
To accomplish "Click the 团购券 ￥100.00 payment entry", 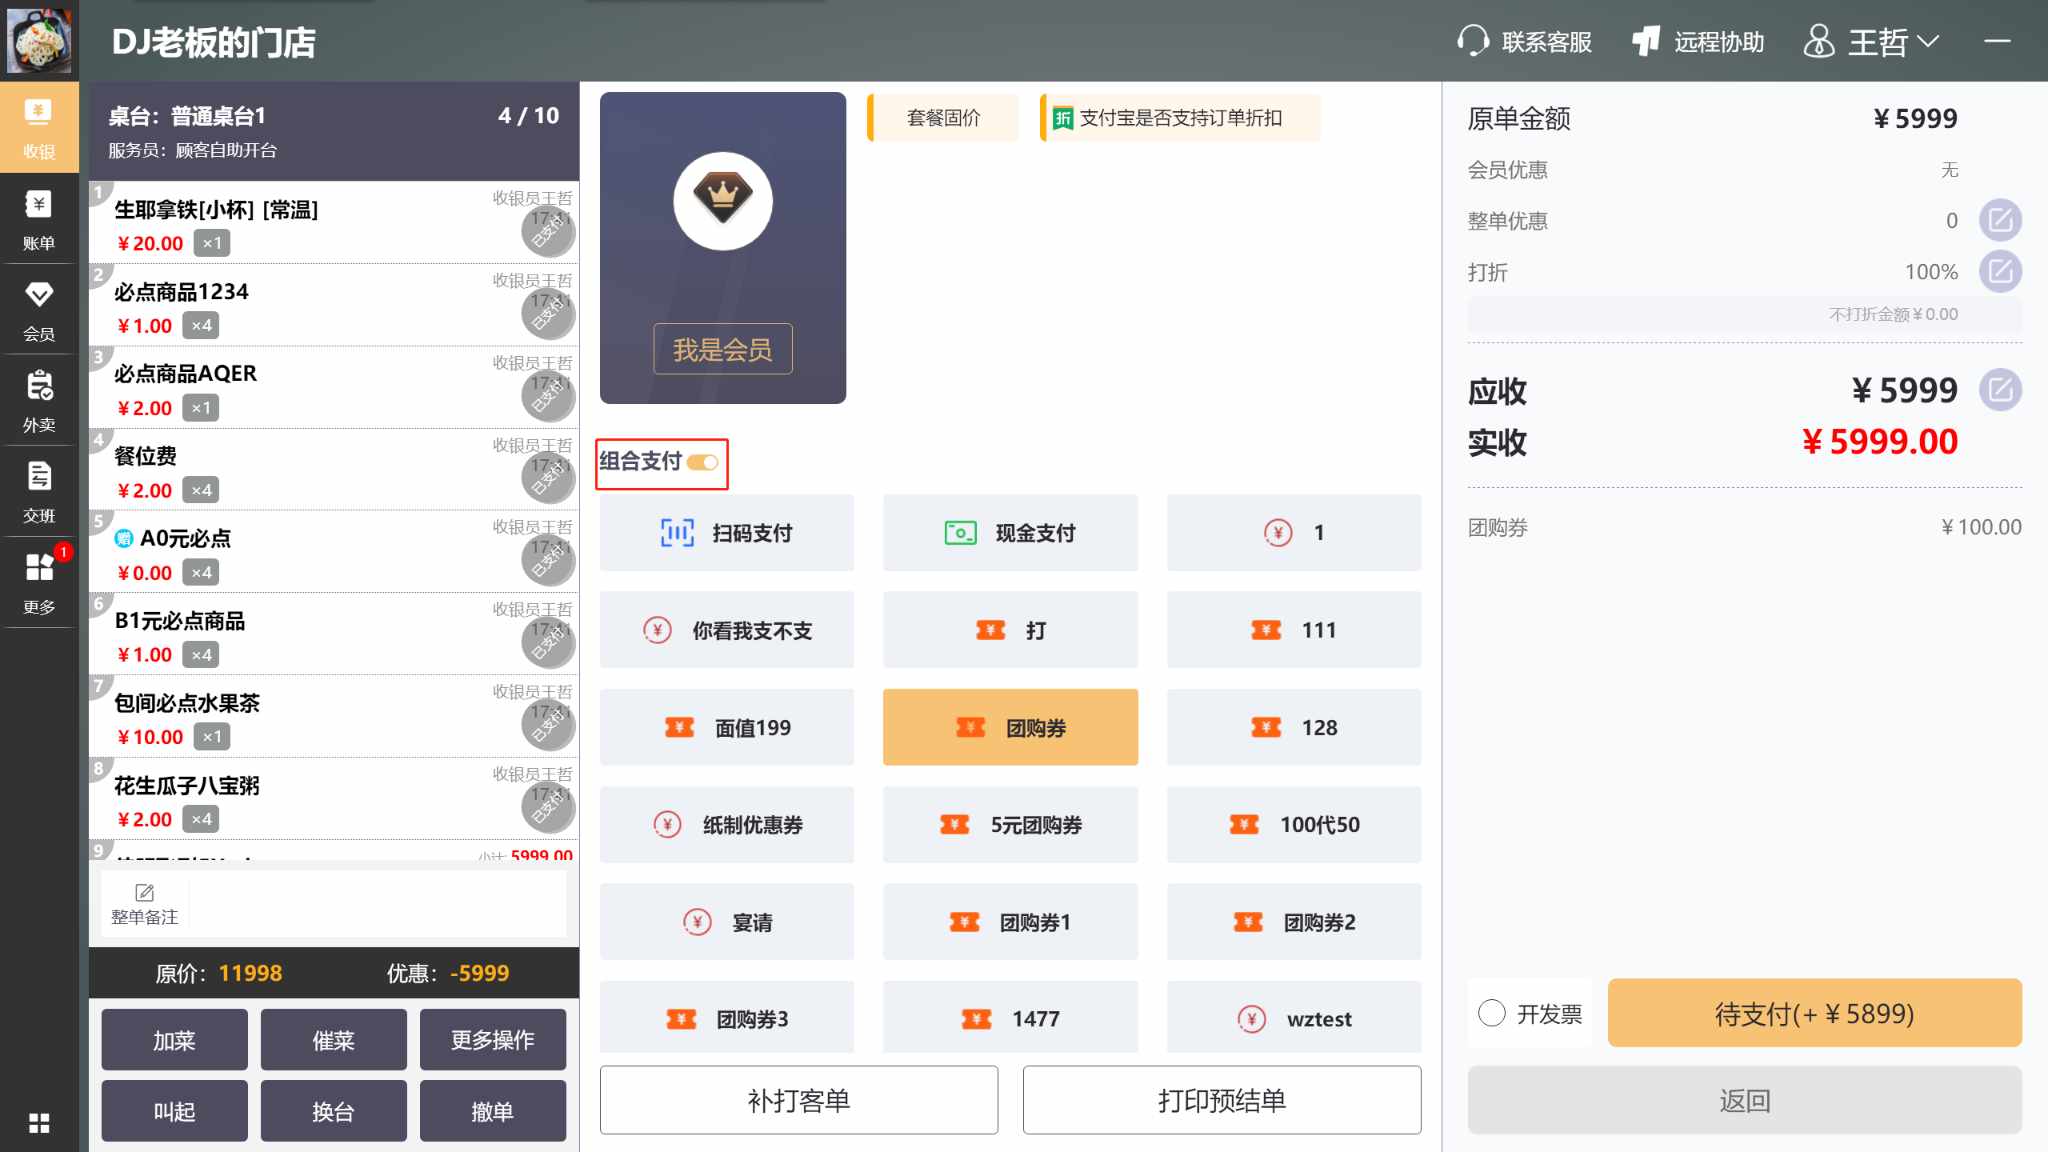I will tap(1744, 527).
